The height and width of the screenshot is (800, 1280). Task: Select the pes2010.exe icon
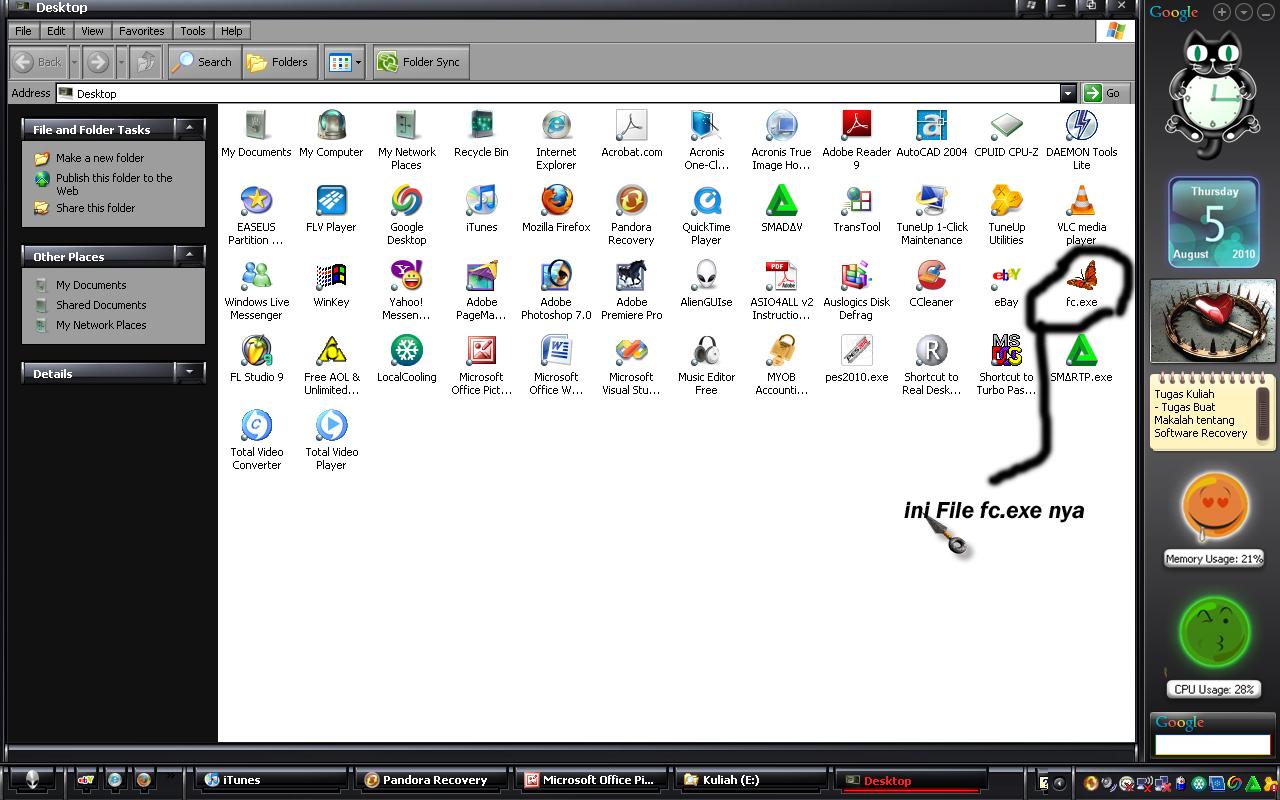pos(856,351)
